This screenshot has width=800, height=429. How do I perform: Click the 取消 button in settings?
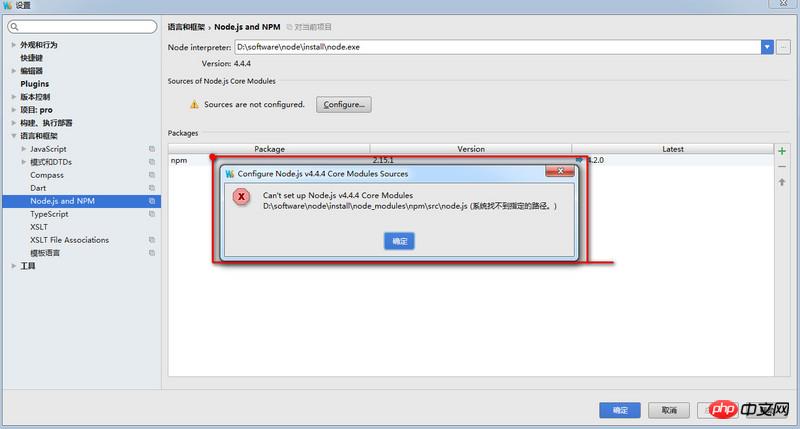[669, 410]
